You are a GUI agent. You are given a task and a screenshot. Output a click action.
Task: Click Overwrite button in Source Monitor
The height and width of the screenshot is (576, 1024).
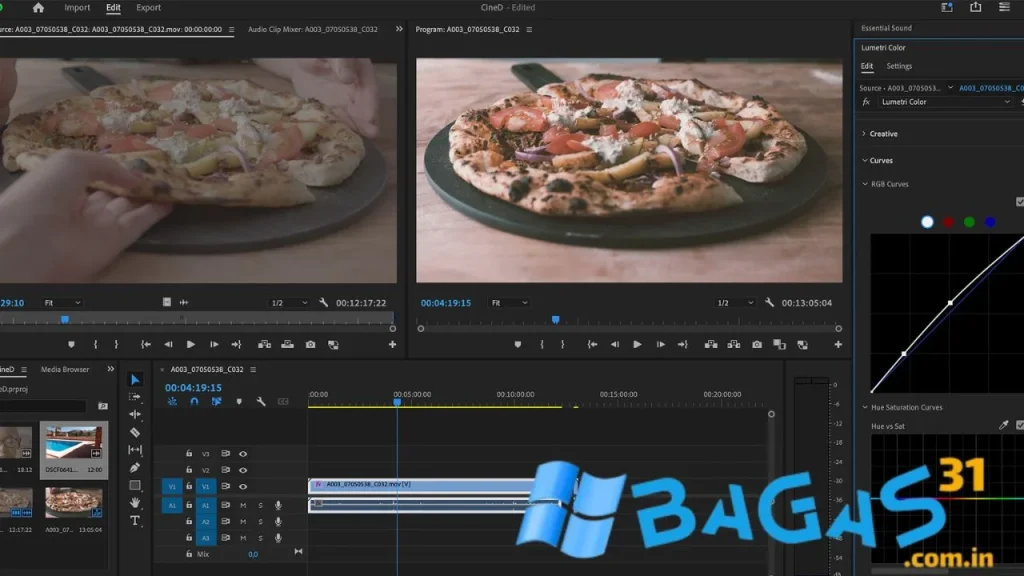287,345
